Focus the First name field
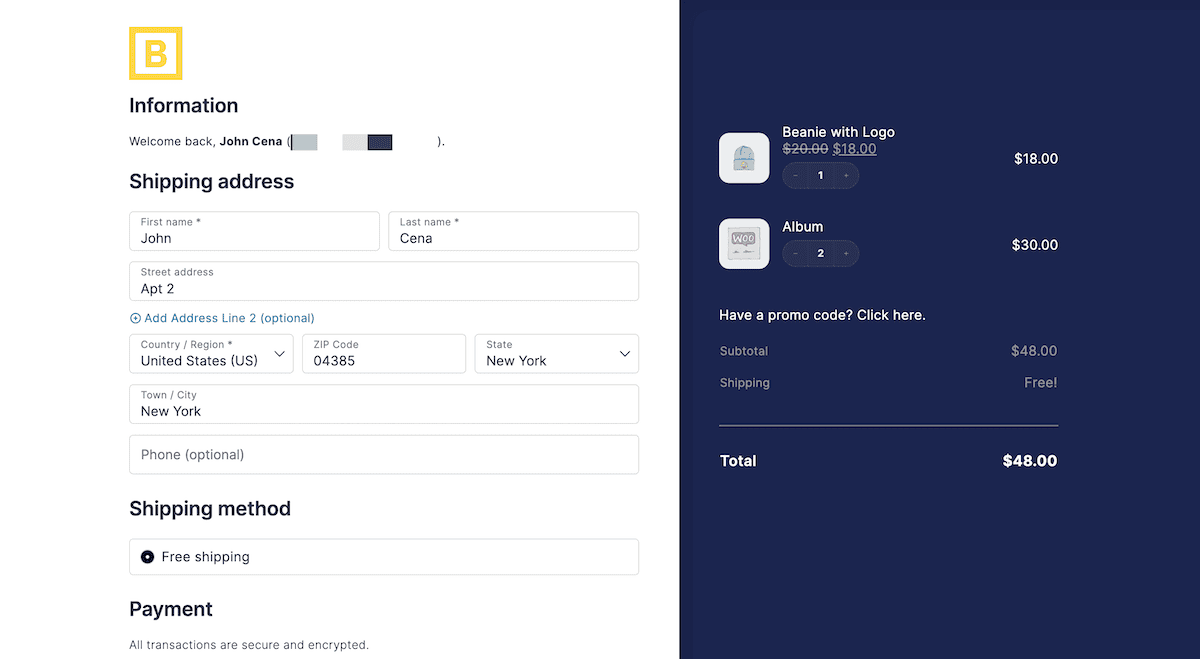This screenshot has width=1200, height=659. (x=254, y=232)
